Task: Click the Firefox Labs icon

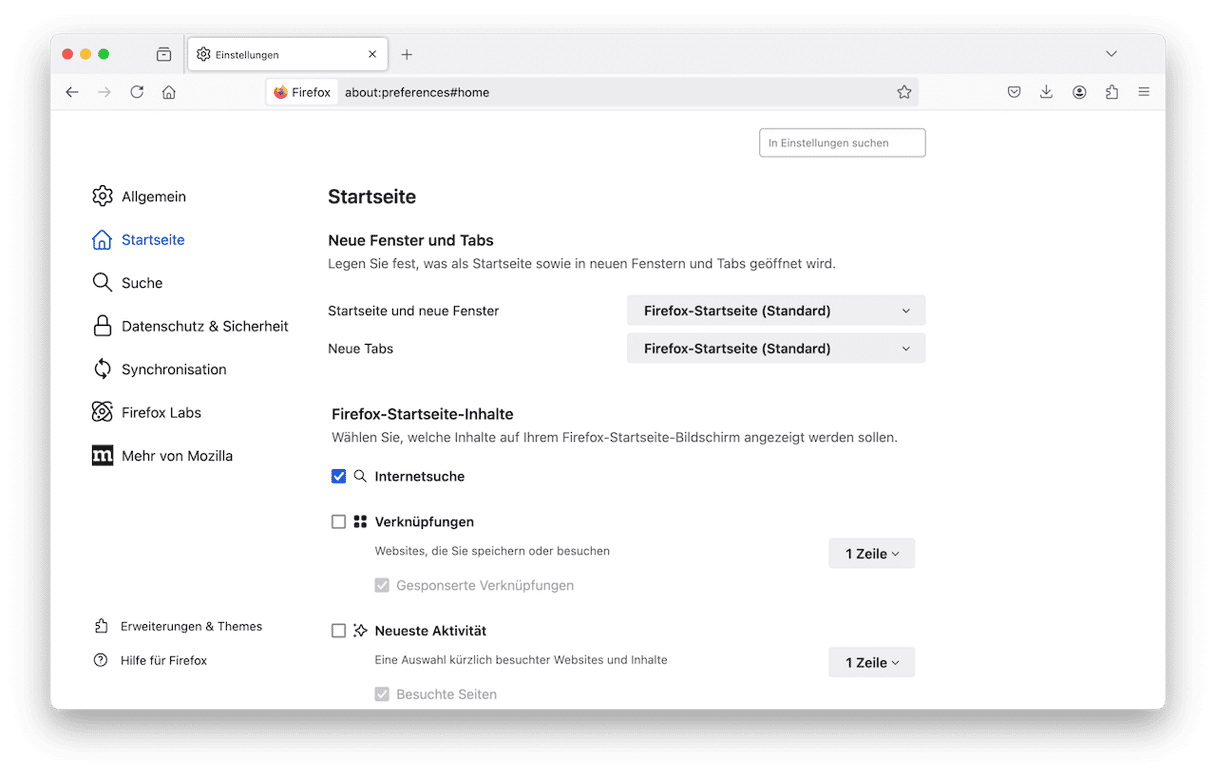Action: 102,412
